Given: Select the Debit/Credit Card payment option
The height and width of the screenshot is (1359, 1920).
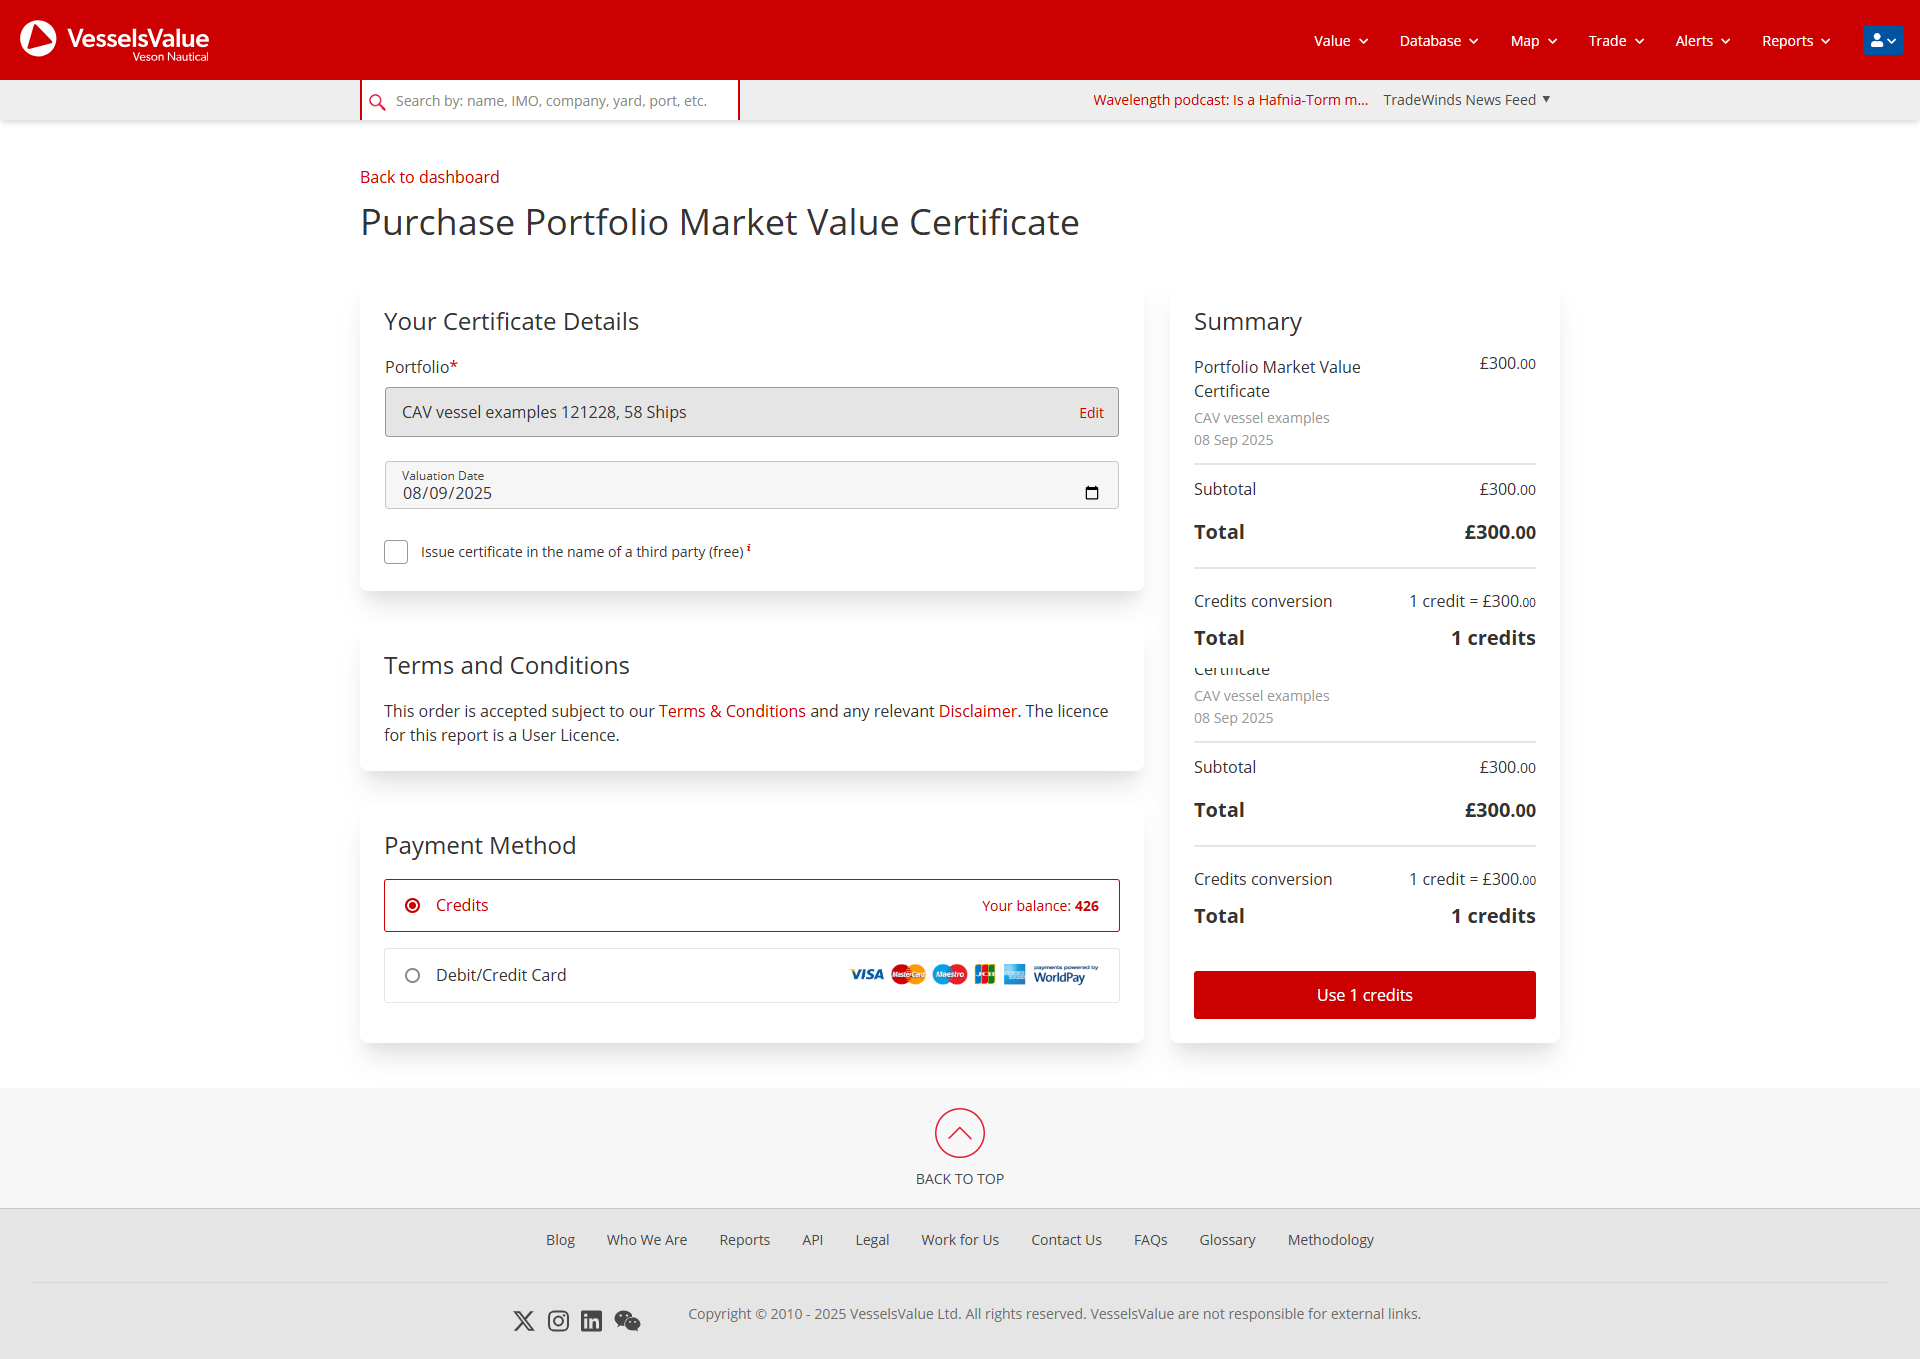Looking at the screenshot, I should pos(412,975).
